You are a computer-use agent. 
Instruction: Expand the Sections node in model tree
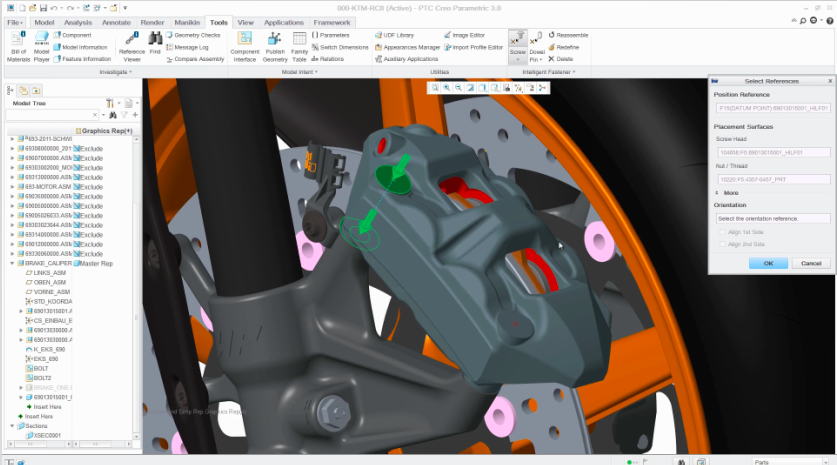12,425
